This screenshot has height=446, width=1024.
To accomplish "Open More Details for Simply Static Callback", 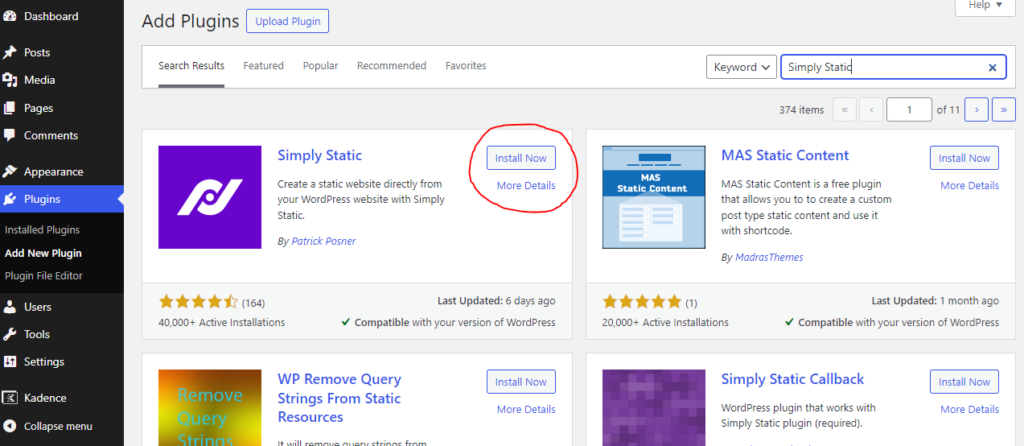I will coord(969,409).
